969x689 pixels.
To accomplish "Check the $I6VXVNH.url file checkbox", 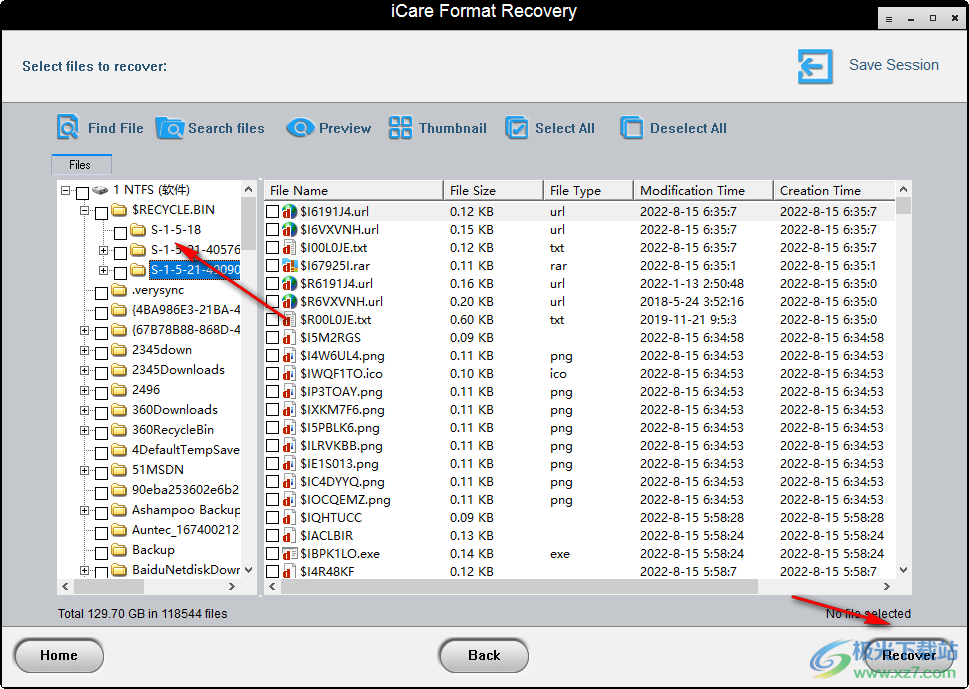I will (x=273, y=230).
